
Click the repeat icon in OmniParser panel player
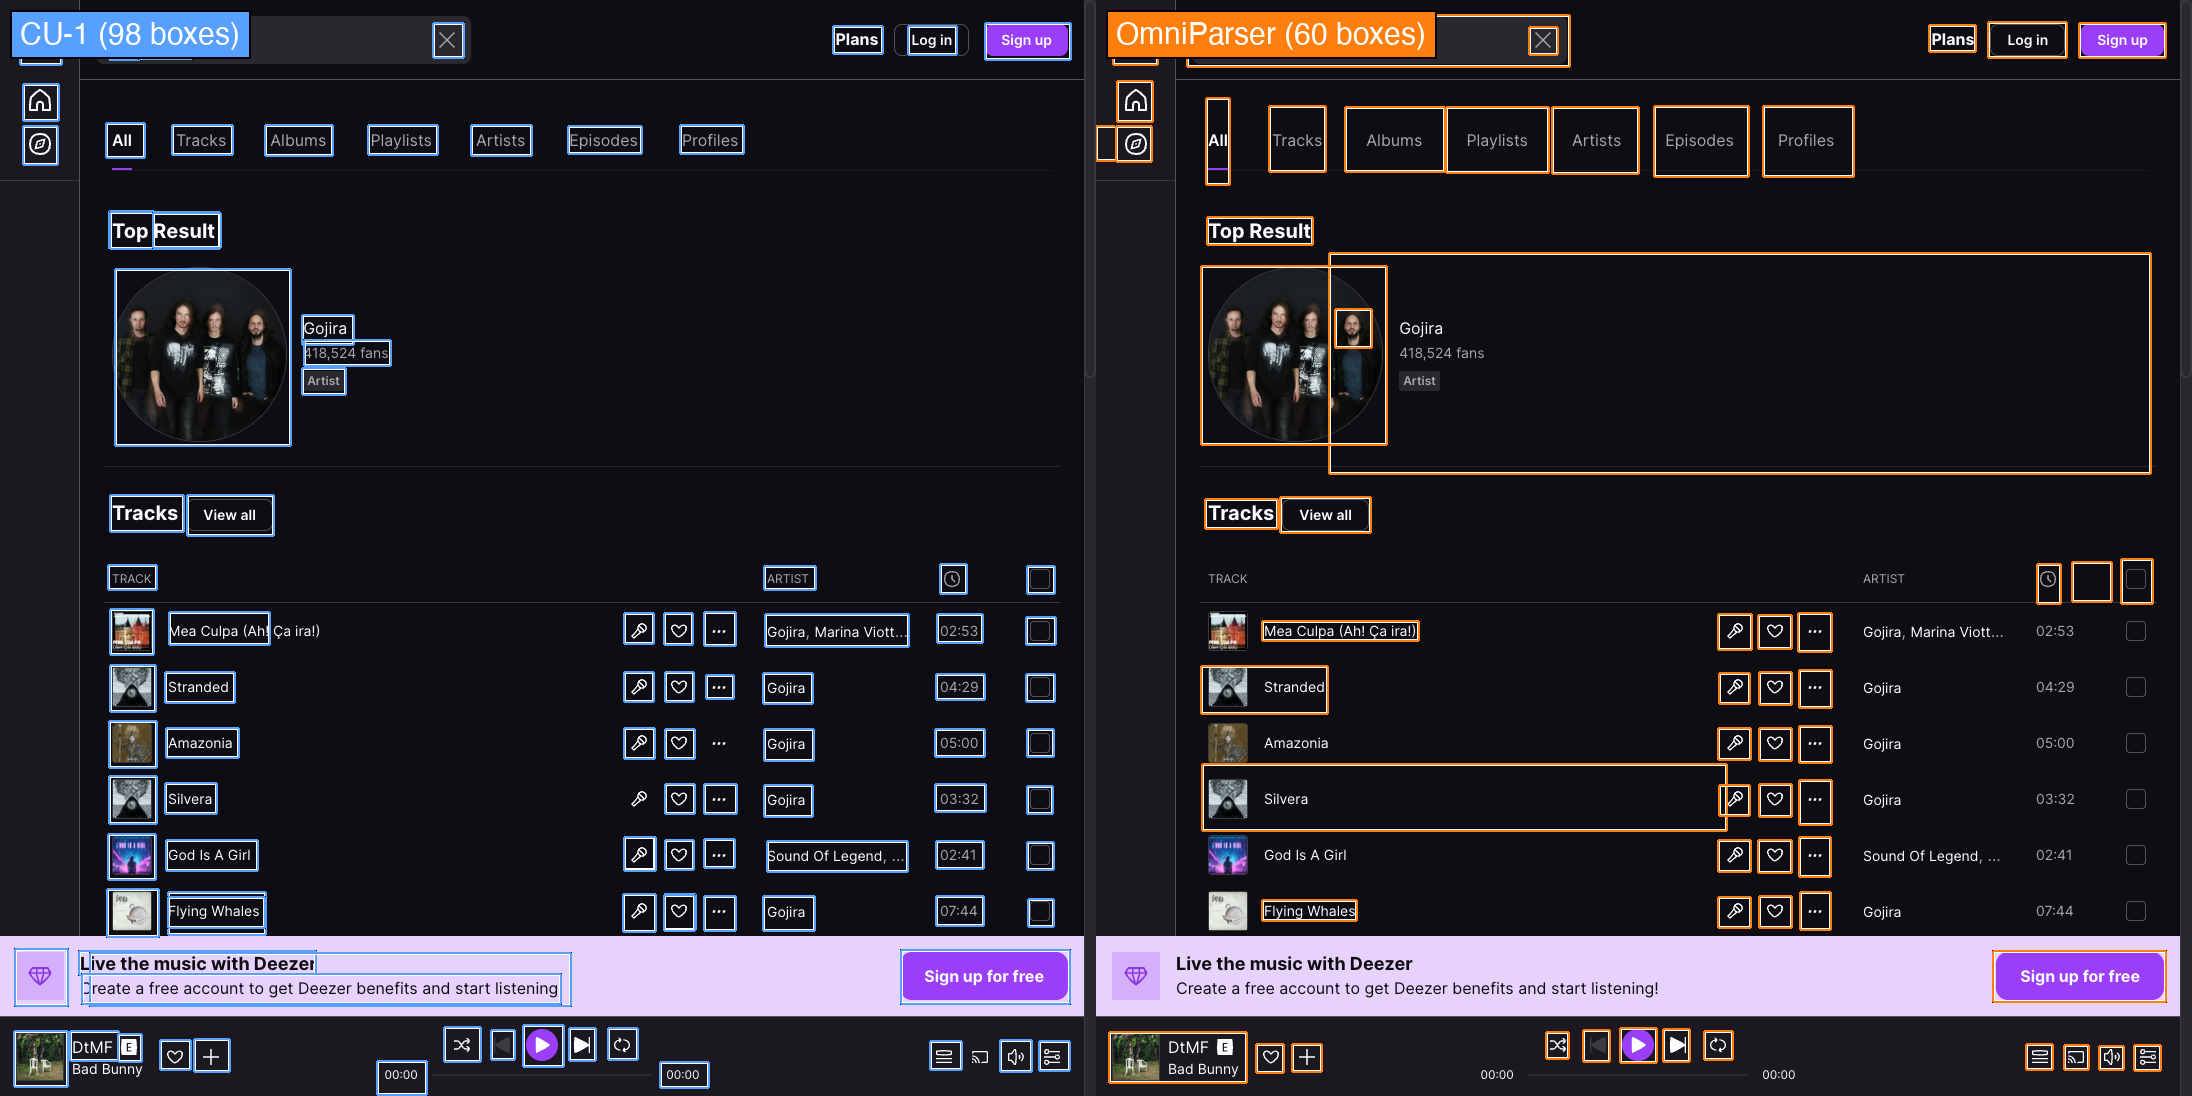[1718, 1045]
